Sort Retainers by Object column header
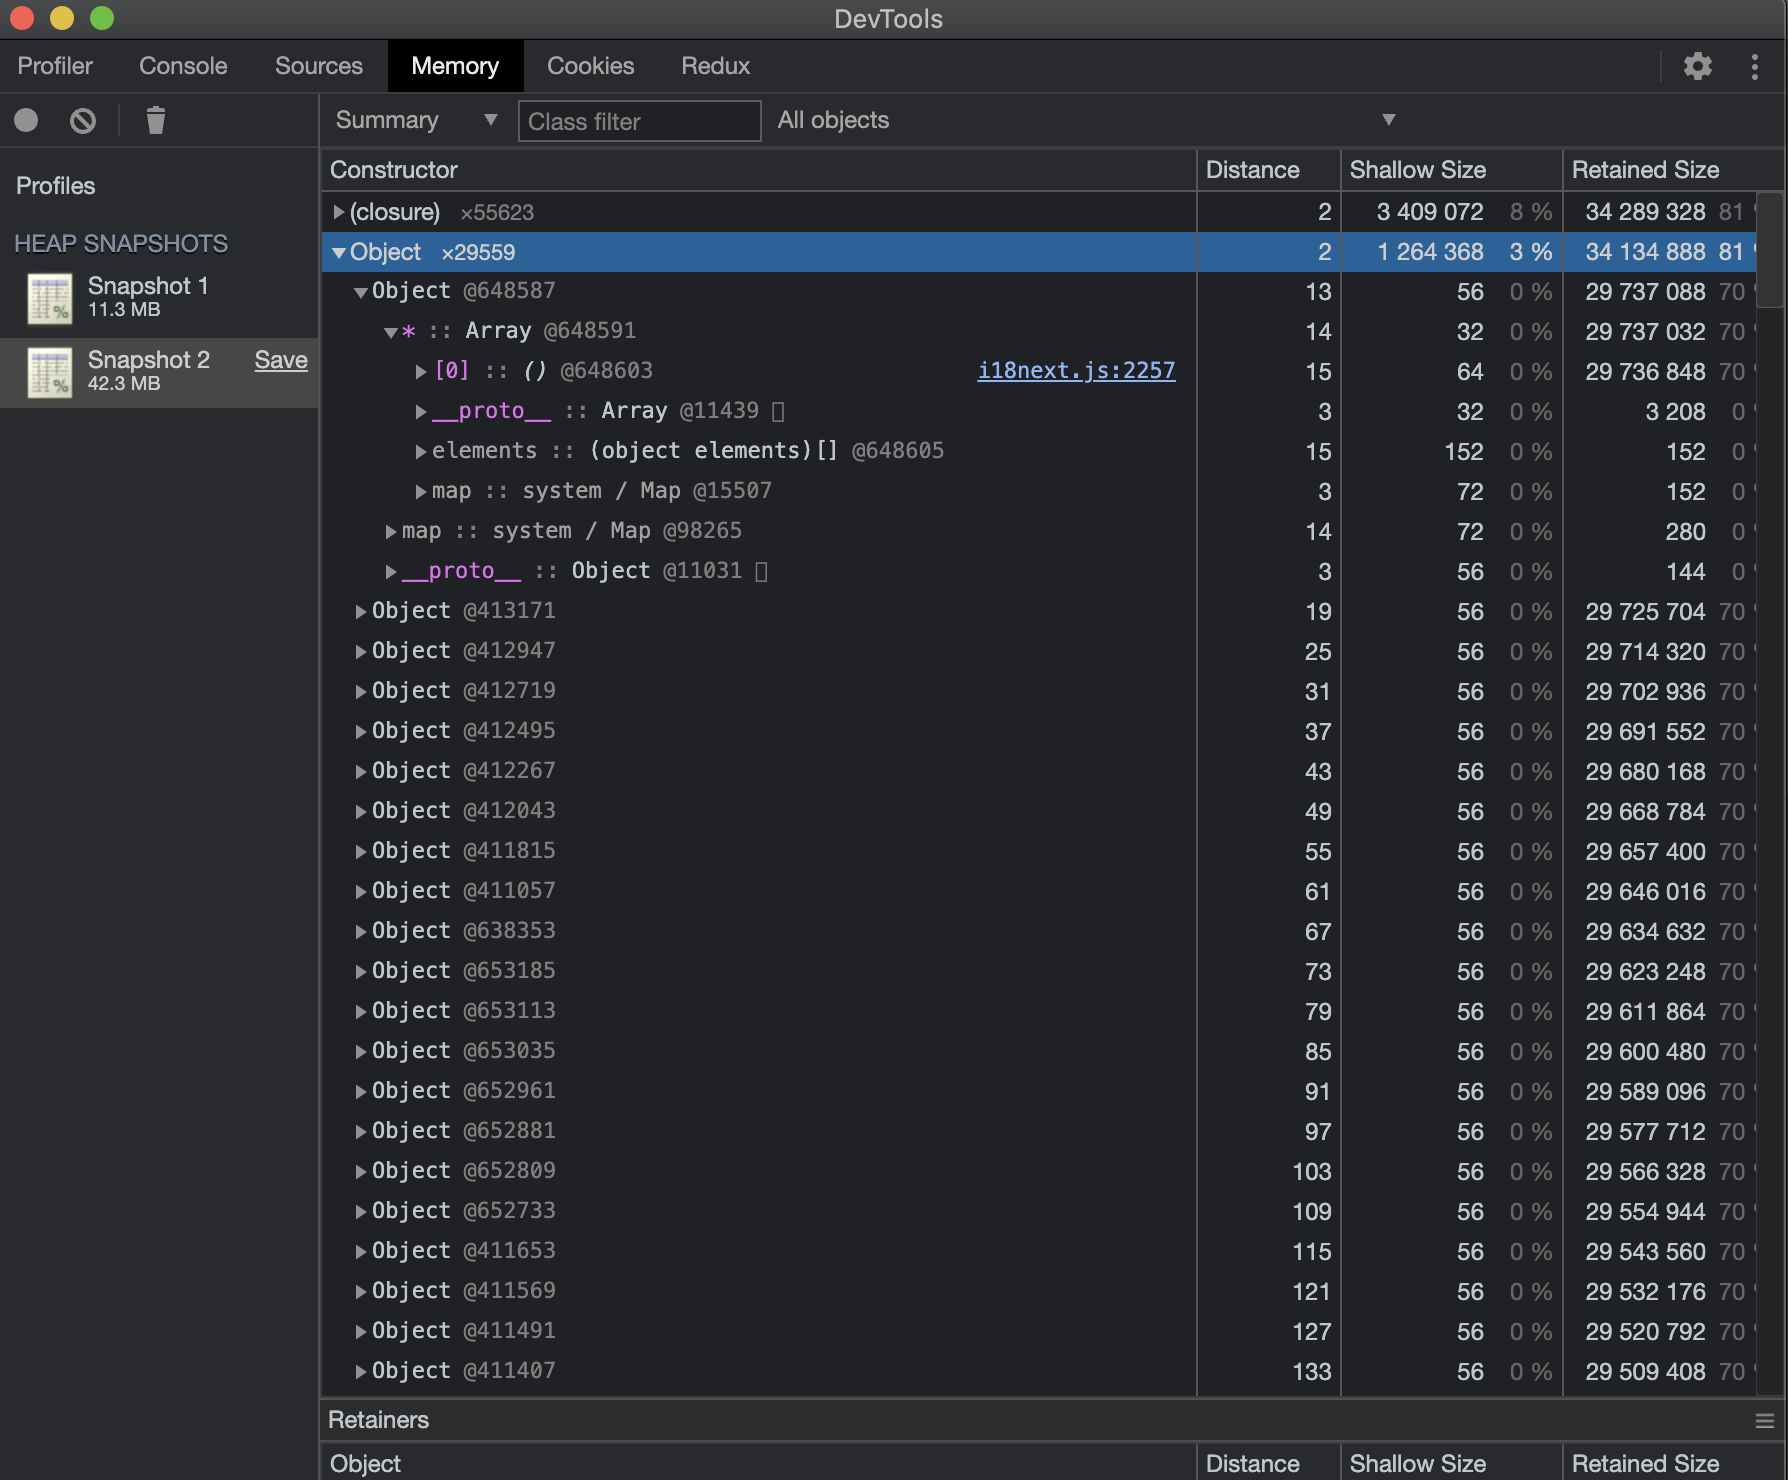The height and width of the screenshot is (1480, 1788). 759,1462
